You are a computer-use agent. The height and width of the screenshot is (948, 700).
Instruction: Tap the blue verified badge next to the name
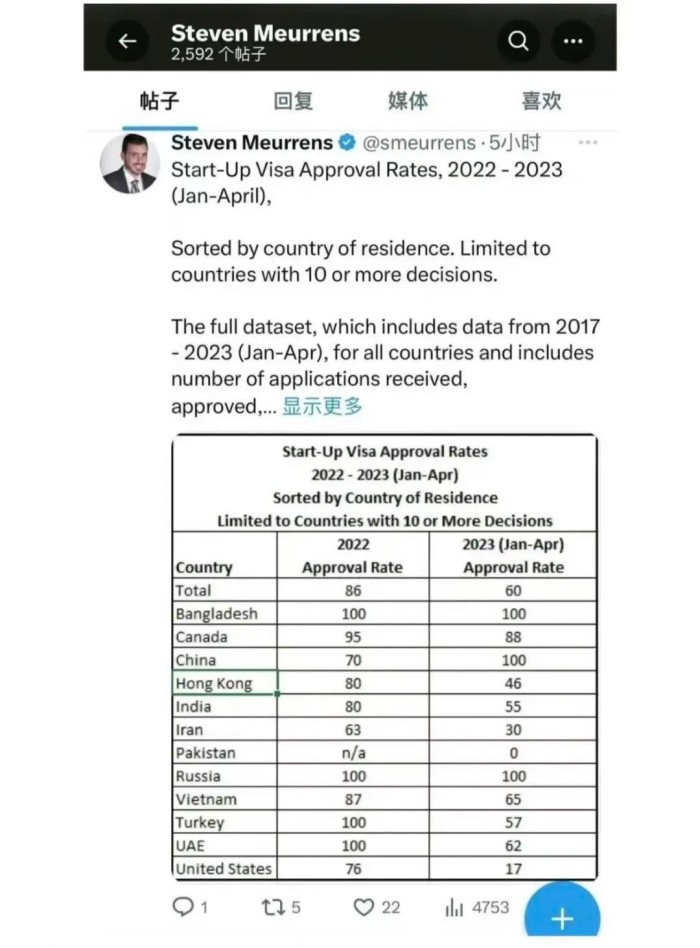(345, 142)
